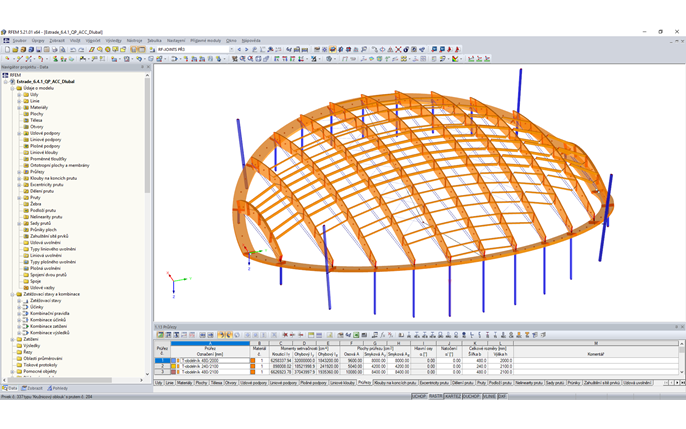
Task: Click the blue color swatch in row 1
Action: click(x=173, y=361)
